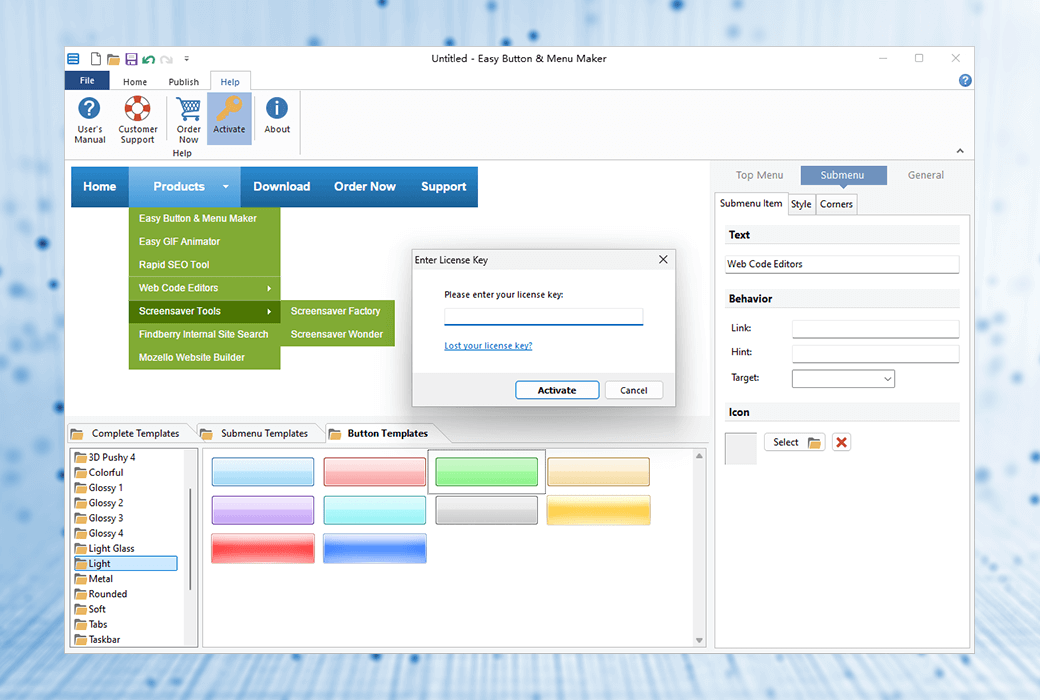Select Screensaver Factory submenu item
The image size is (1040, 700).
click(x=338, y=311)
